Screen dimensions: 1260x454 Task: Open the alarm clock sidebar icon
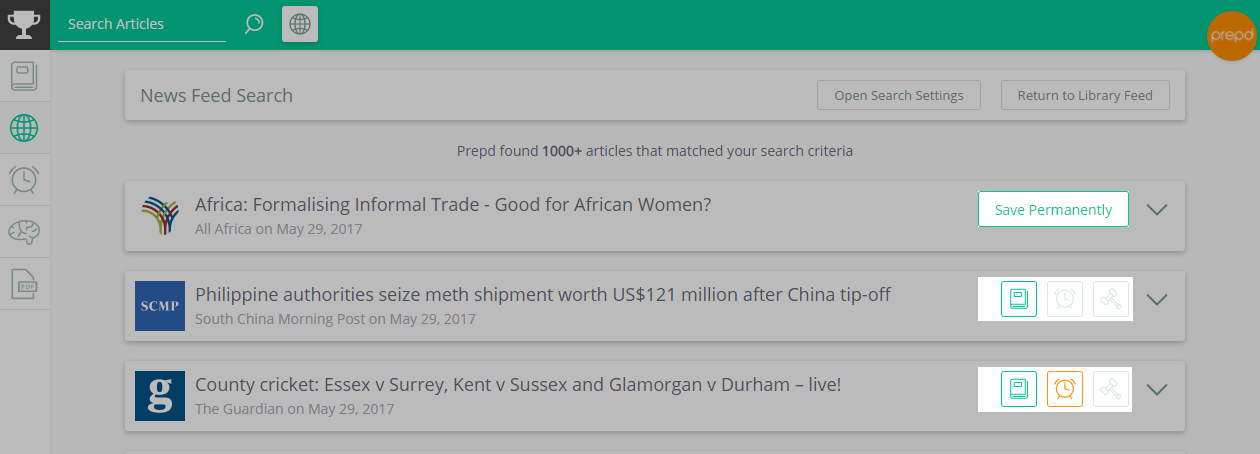[x=24, y=180]
